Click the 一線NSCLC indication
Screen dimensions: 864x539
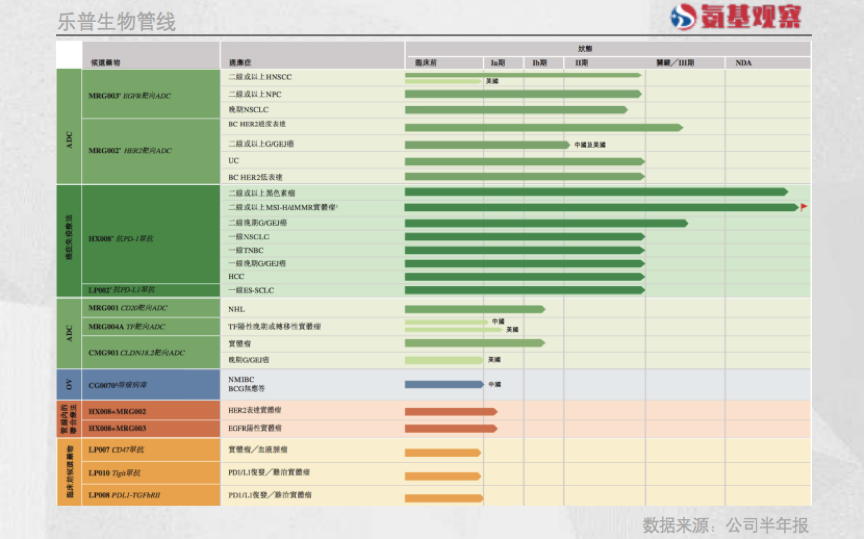point(249,236)
